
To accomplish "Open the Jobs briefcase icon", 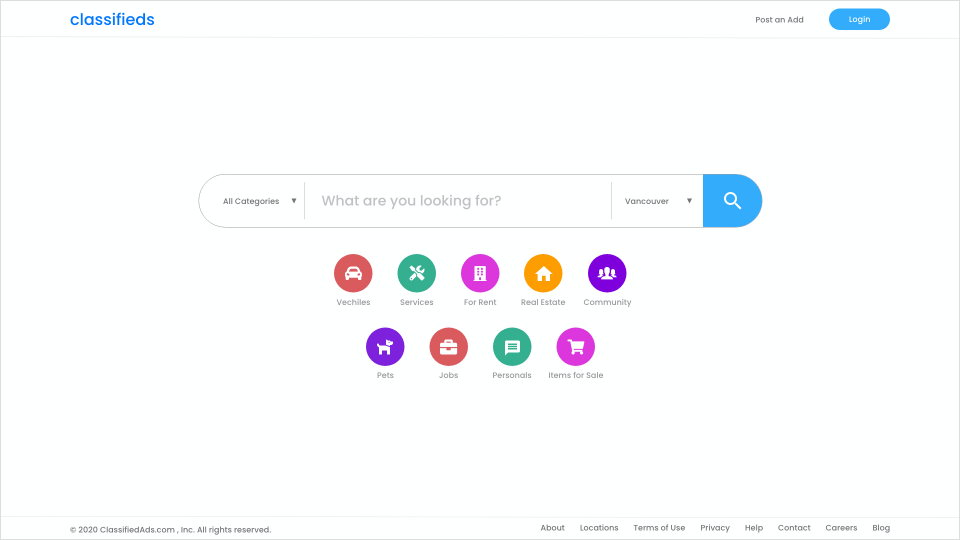I will point(448,347).
